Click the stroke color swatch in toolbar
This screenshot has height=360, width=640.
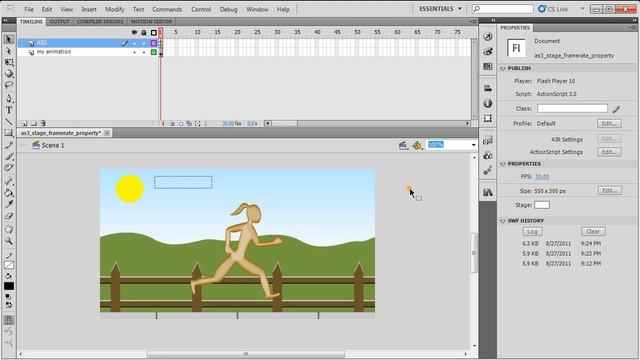coord(9,265)
